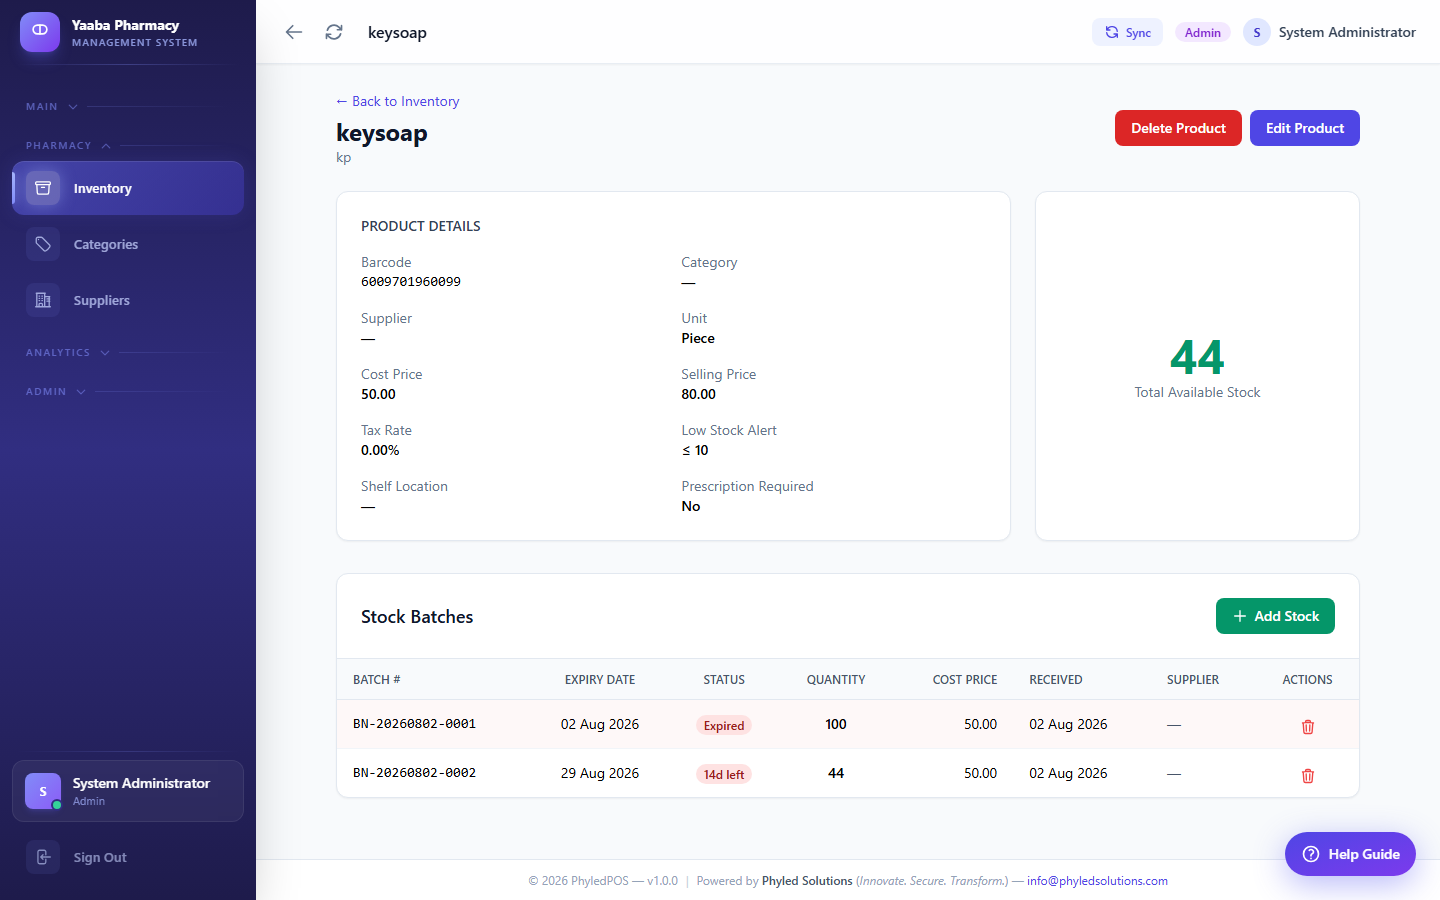Click the Total Available Stock number 44
The height and width of the screenshot is (900, 1440).
[x=1197, y=357]
